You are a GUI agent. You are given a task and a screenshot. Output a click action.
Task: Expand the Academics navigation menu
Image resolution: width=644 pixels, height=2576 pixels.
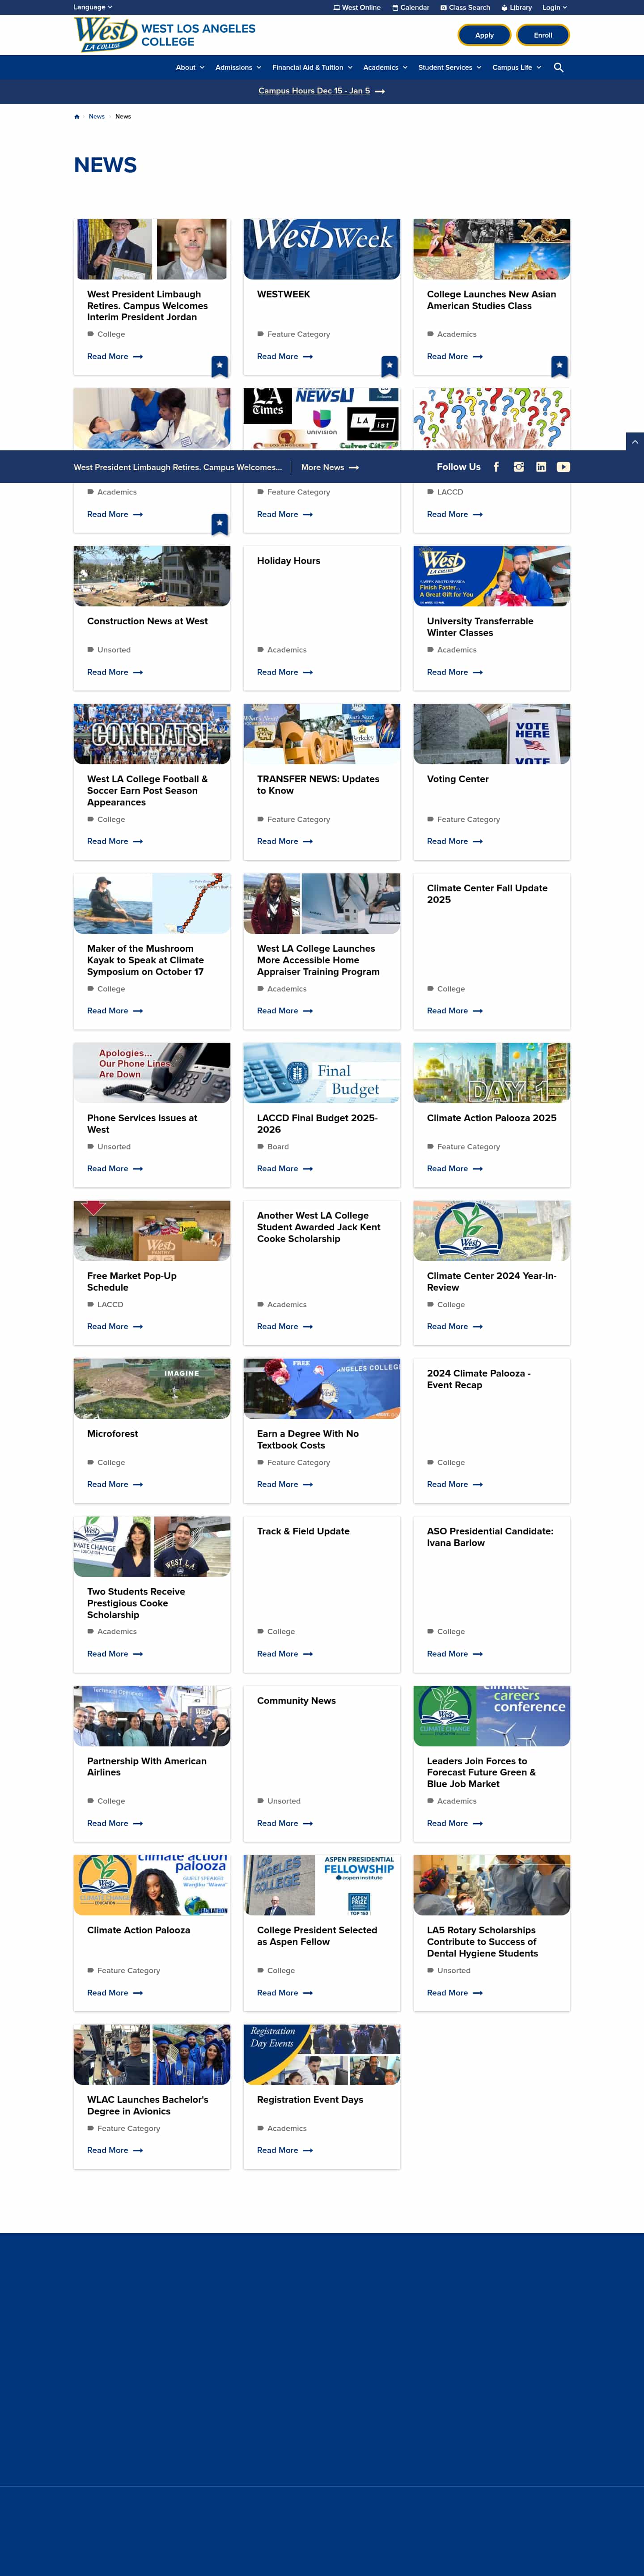click(x=385, y=68)
